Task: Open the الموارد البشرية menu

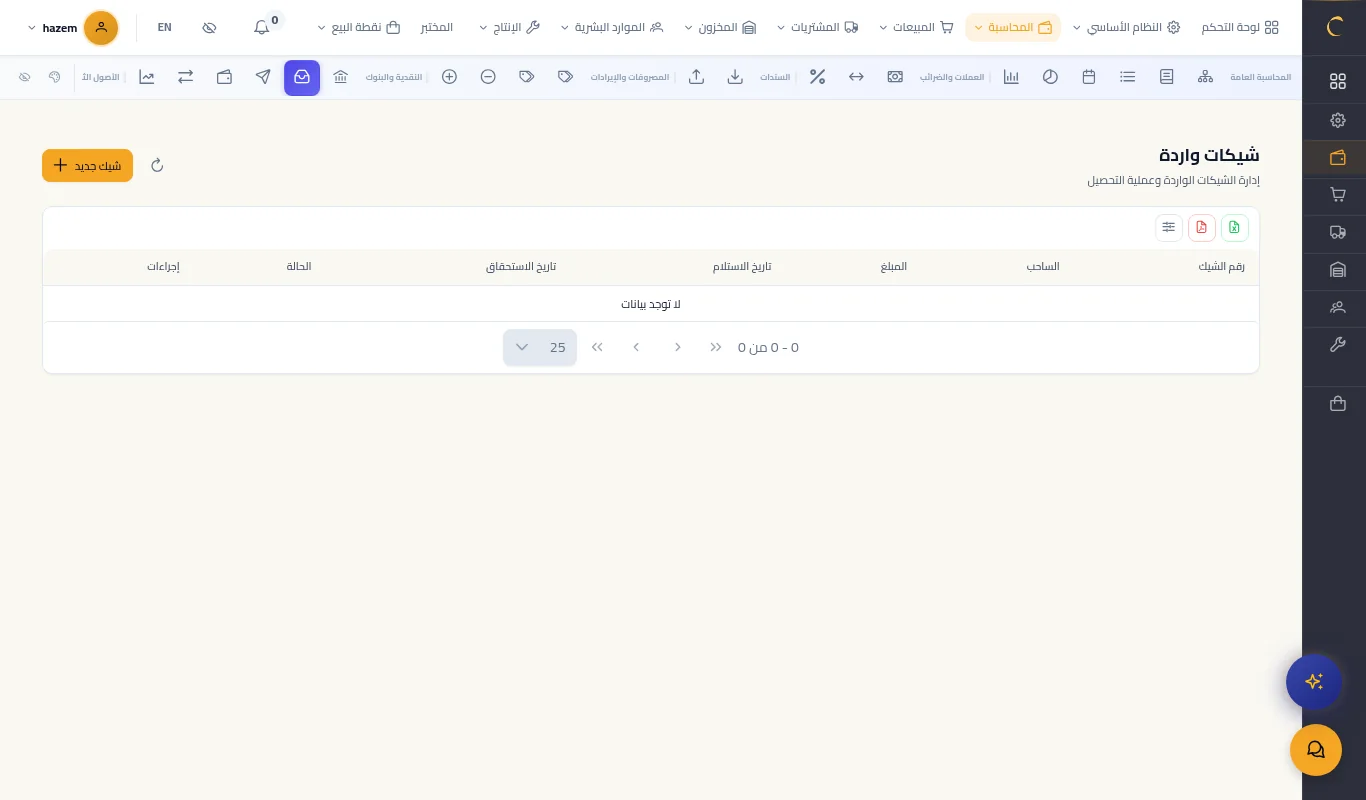Action: pos(612,27)
